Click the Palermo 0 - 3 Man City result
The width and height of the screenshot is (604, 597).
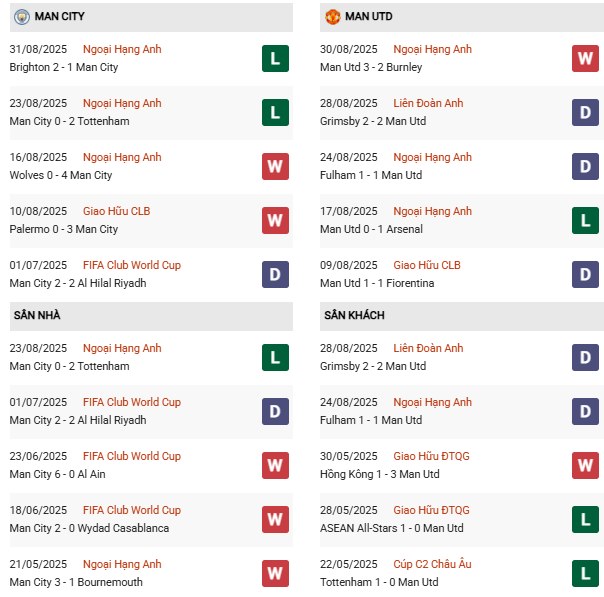click(x=63, y=229)
